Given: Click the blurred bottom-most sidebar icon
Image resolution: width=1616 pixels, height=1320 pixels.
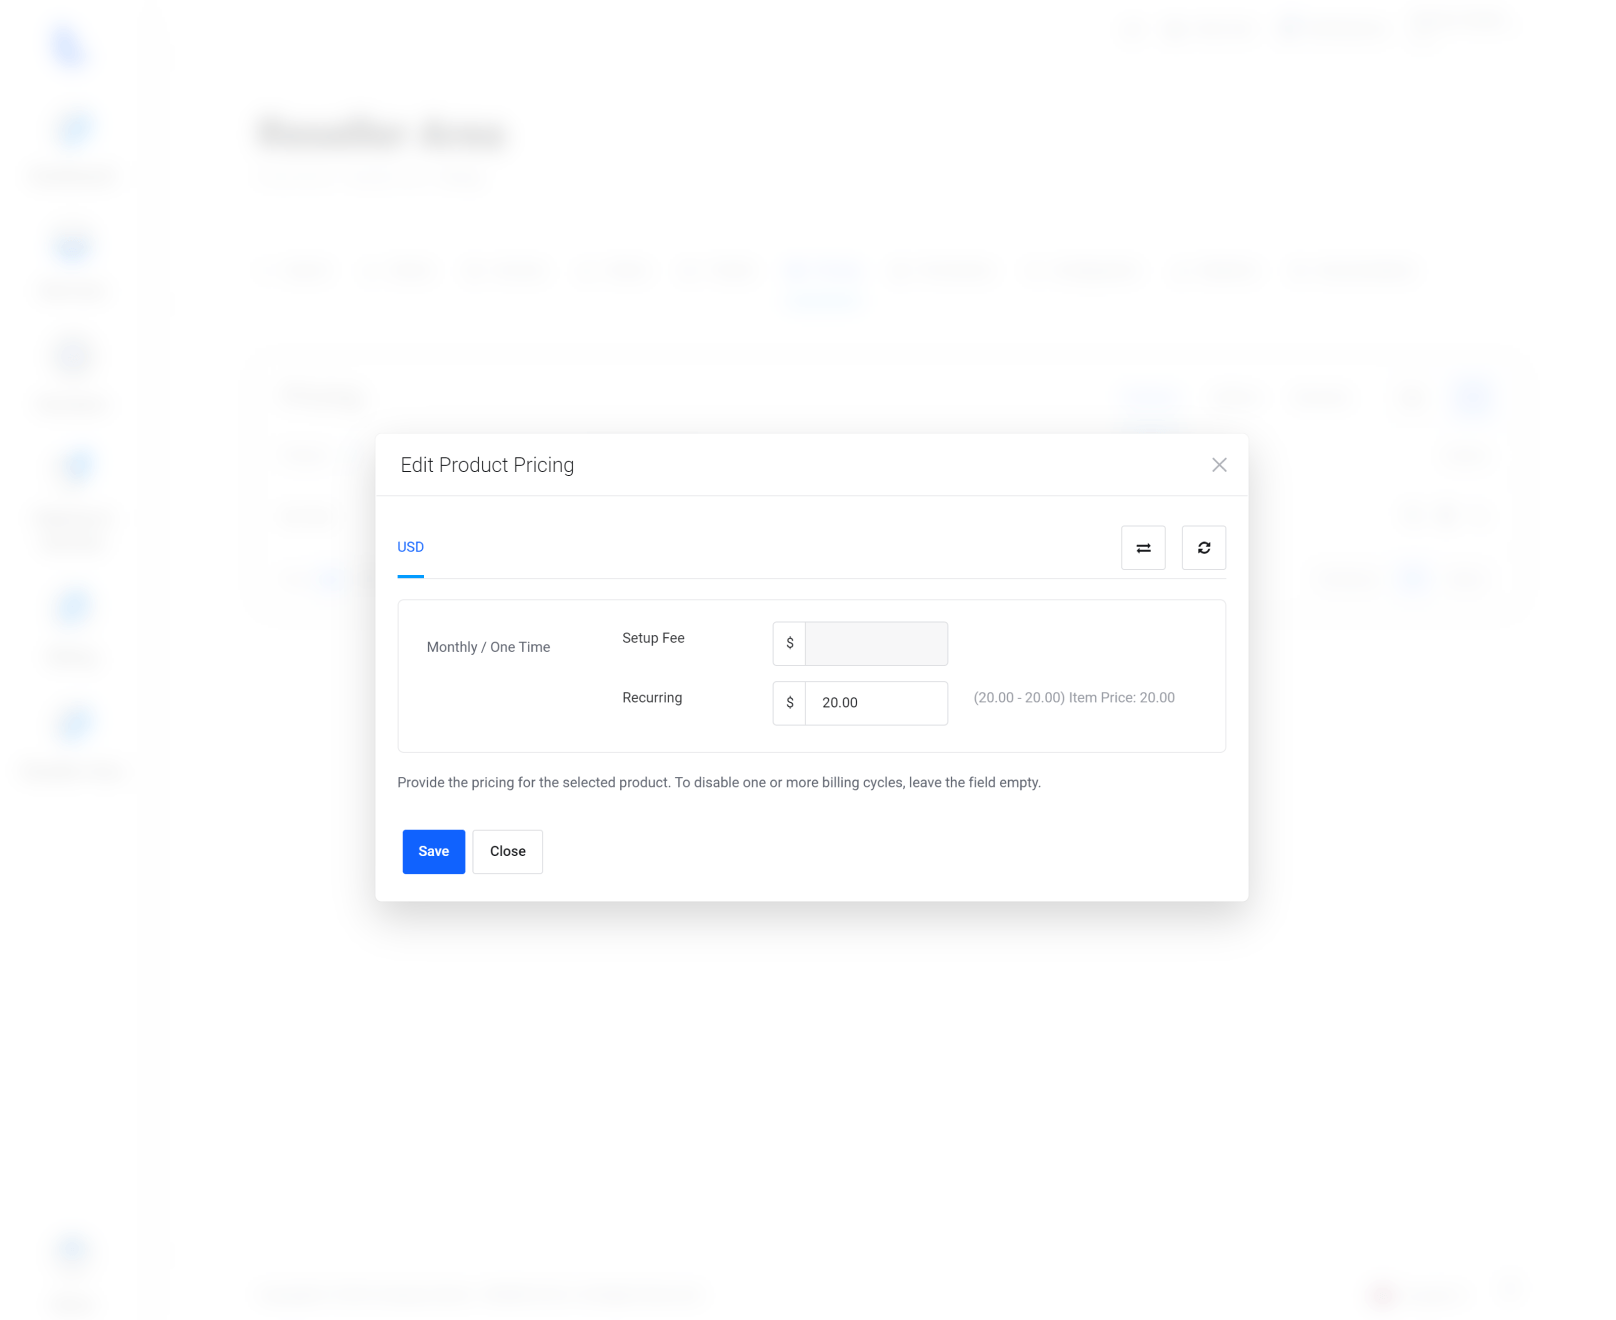Looking at the screenshot, I should pyautogui.click(x=72, y=1250).
